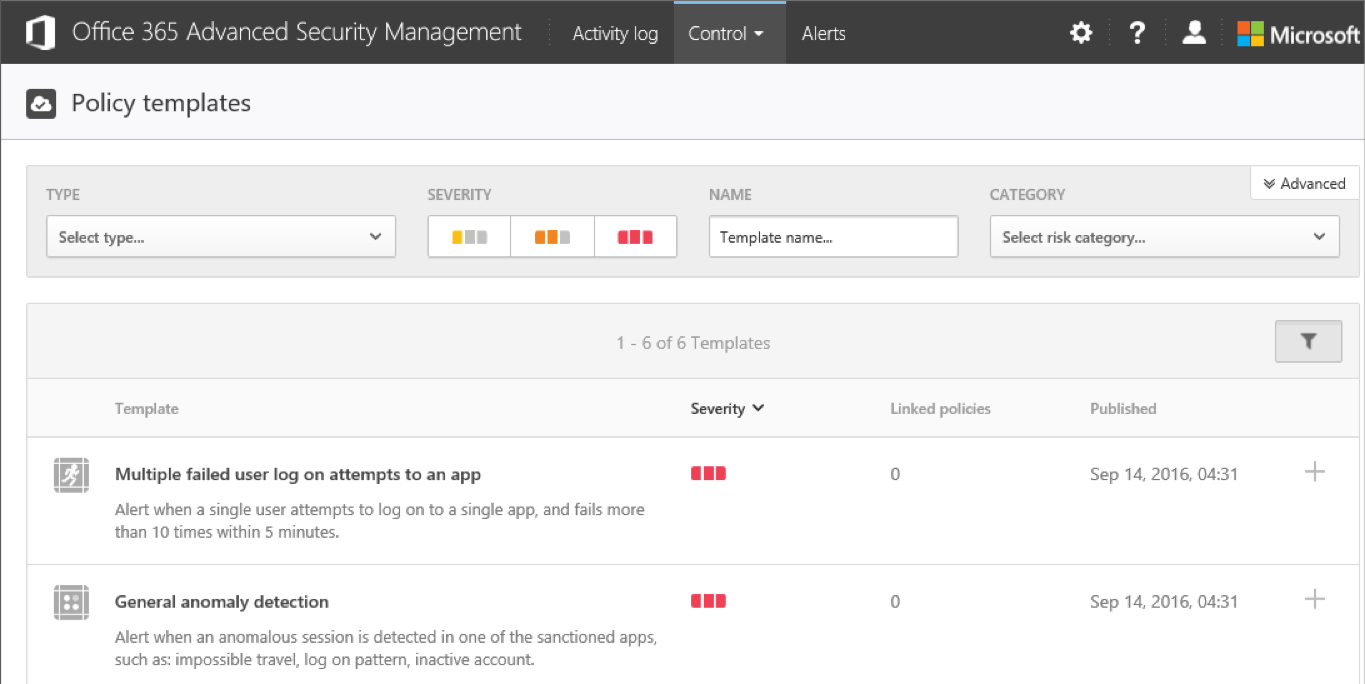Viewport: 1365px width, 684px height.
Task: Filter by low severity
Action: pyautogui.click(x=469, y=237)
